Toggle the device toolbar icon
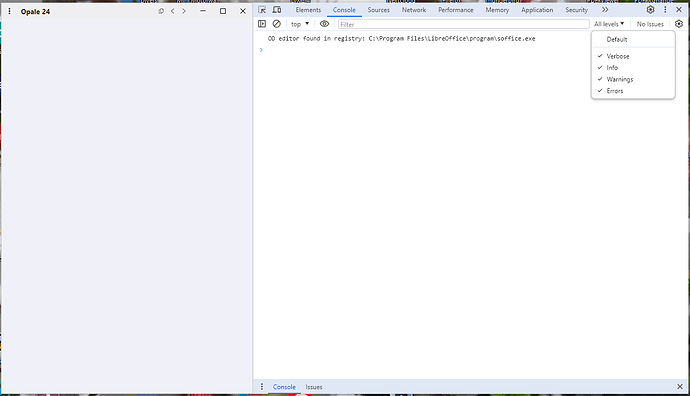The height and width of the screenshot is (396, 690). tap(277, 10)
